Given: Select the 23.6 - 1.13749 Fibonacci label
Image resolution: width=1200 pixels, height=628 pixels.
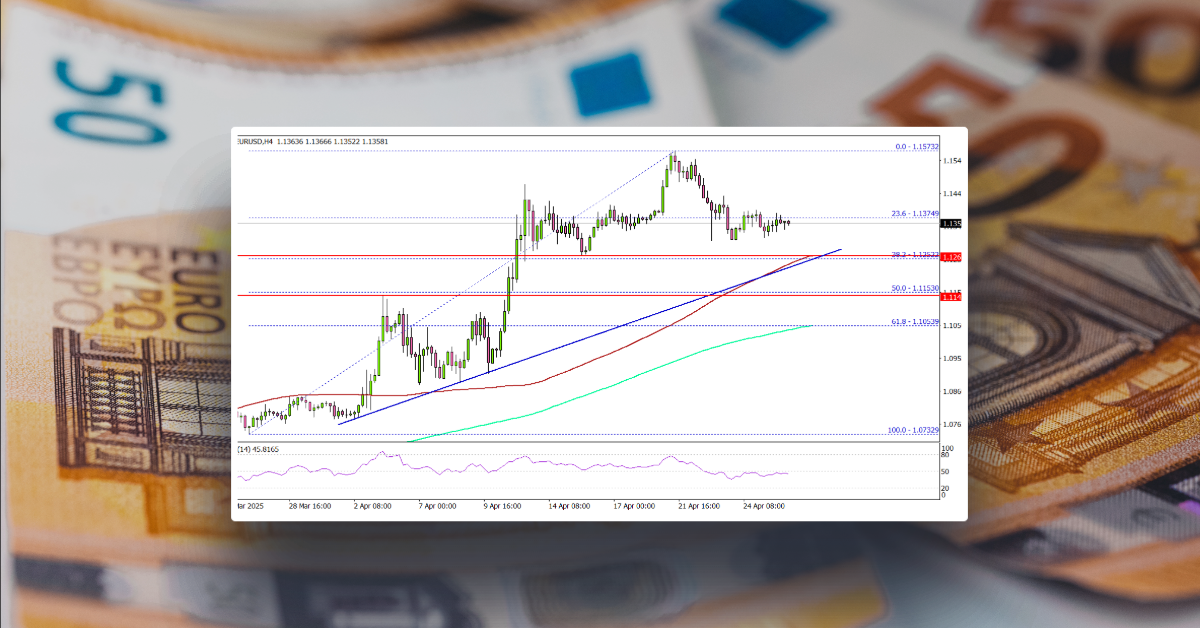Looking at the screenshot, I should pyautogui.click(x=912, y=212).
